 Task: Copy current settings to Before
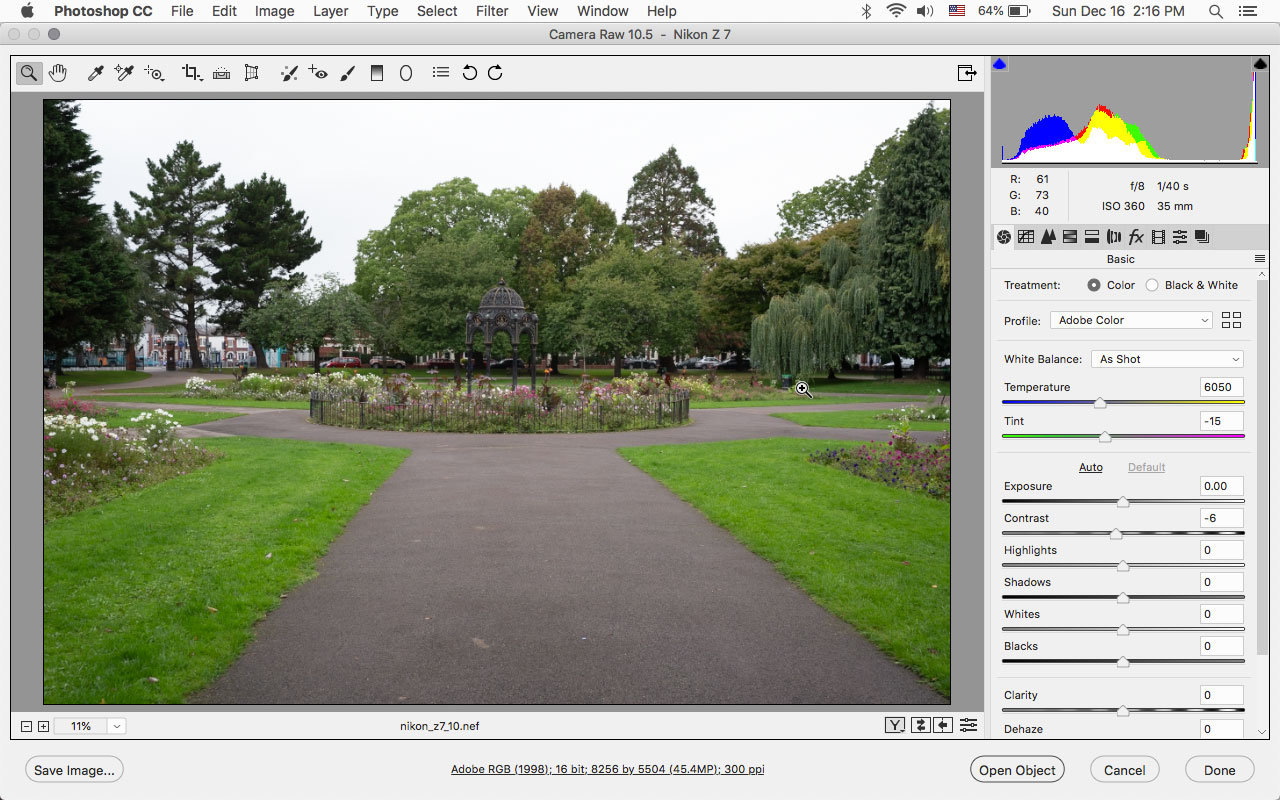(x=943, y=726)
